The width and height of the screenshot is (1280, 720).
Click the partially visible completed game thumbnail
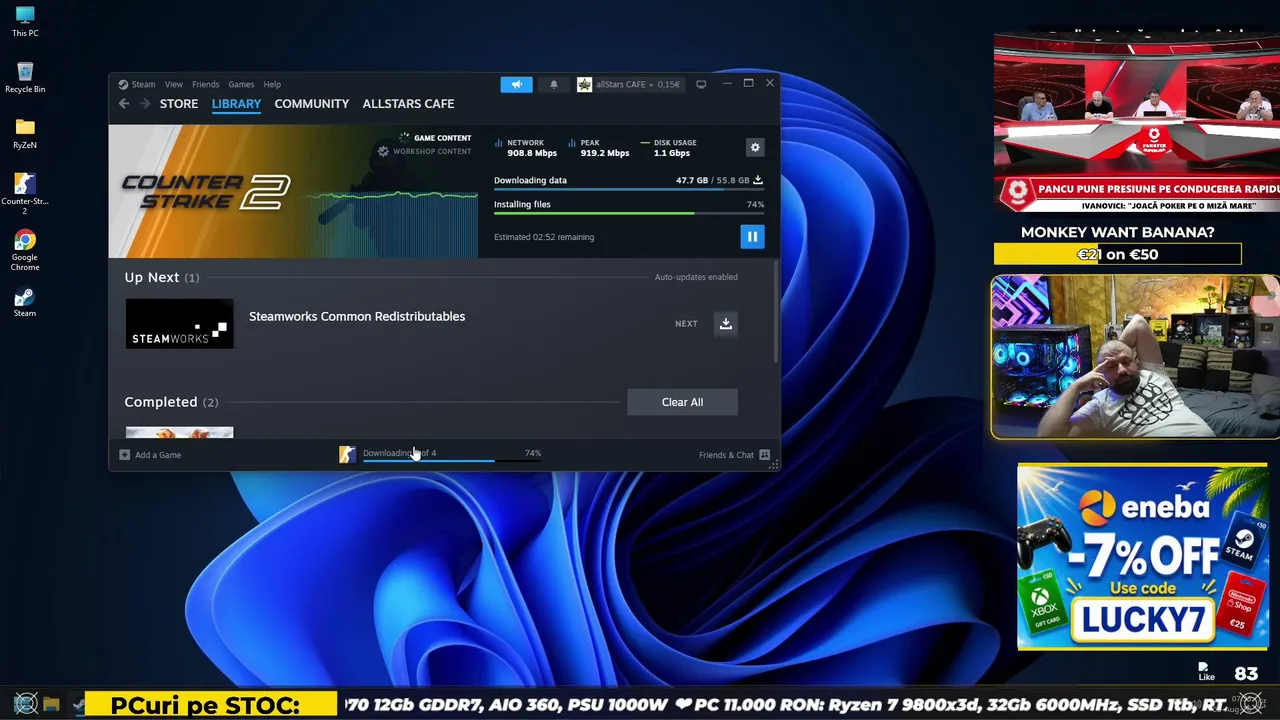[x=179, y=433]
